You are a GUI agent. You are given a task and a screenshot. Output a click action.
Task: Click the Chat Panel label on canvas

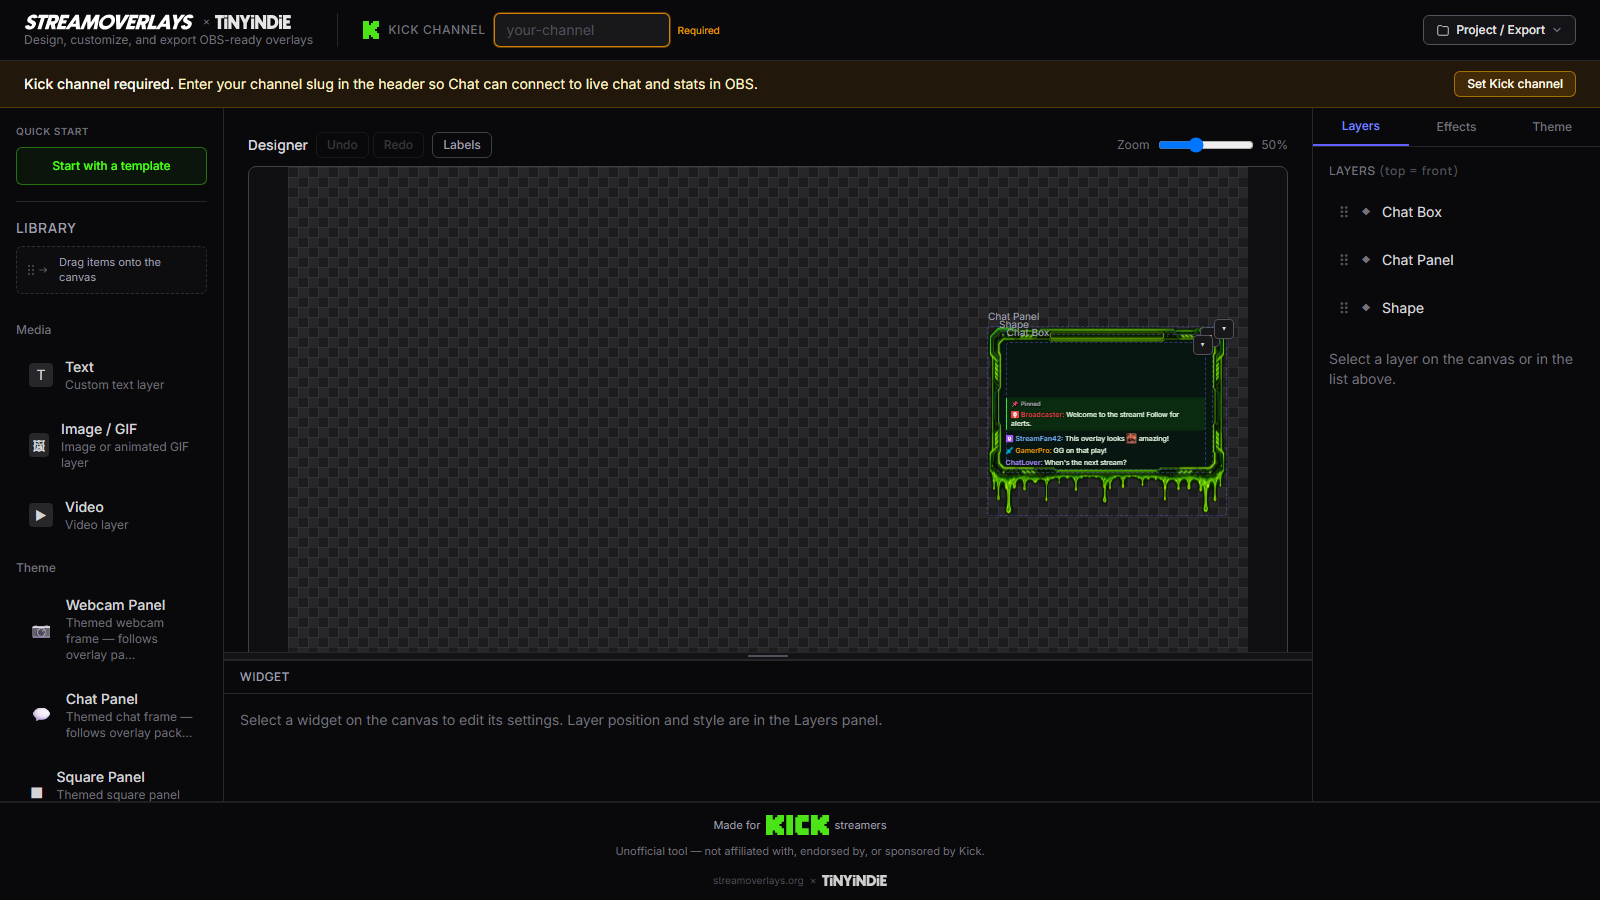(1013, 316)
